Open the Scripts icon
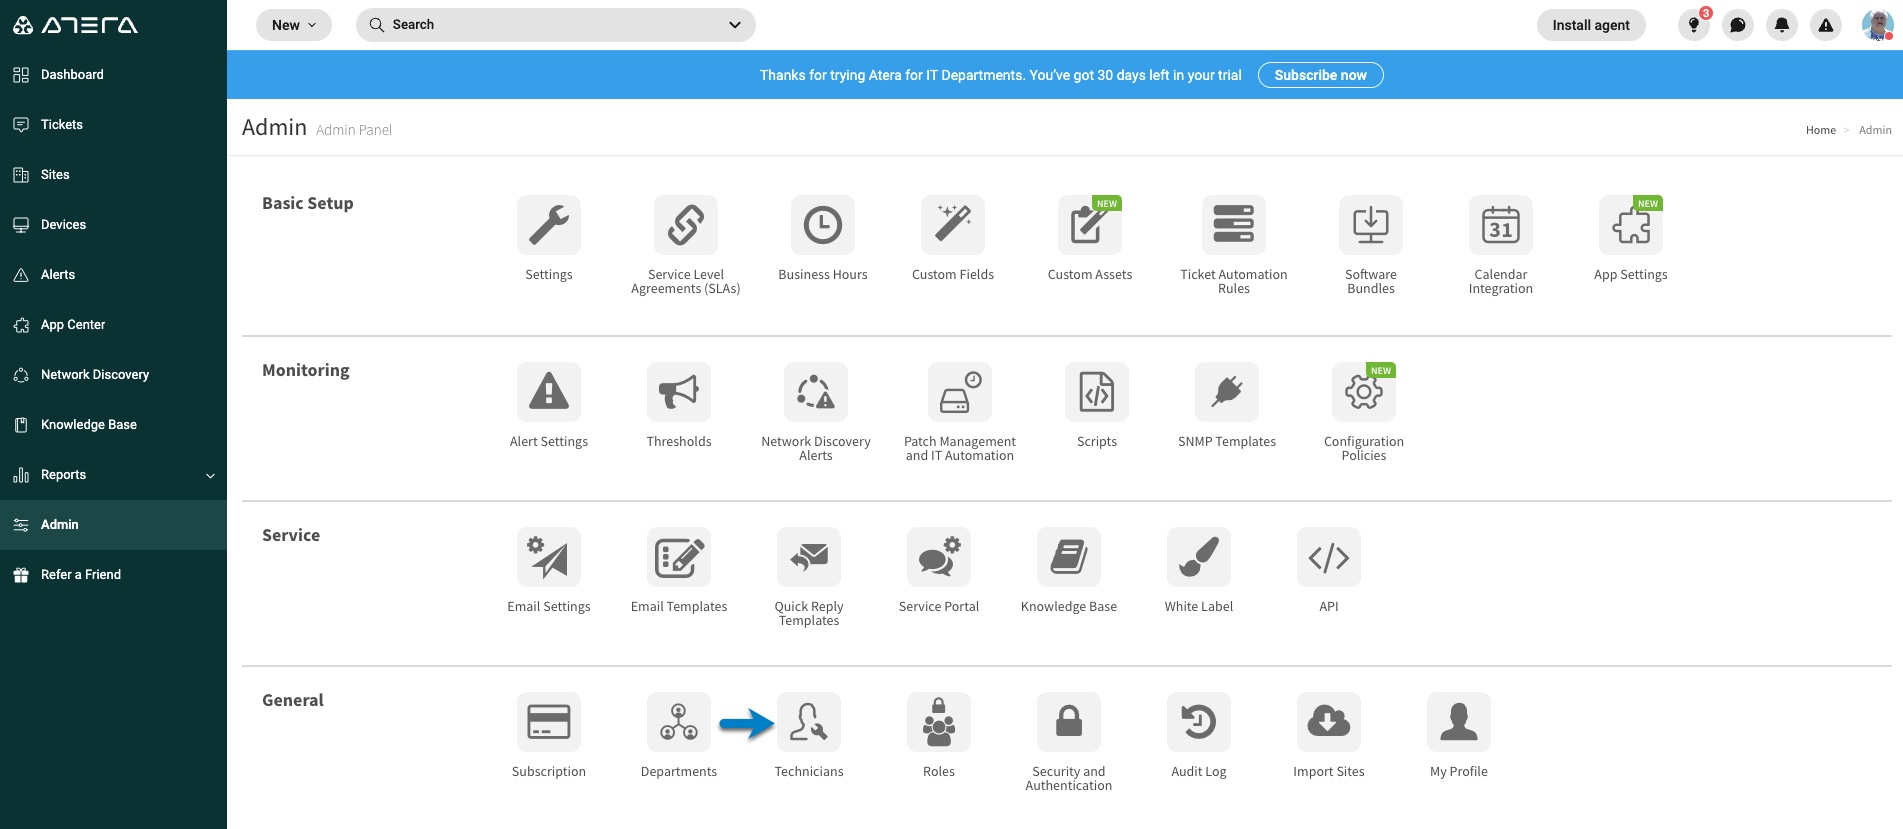 (x=1097, y=392)
